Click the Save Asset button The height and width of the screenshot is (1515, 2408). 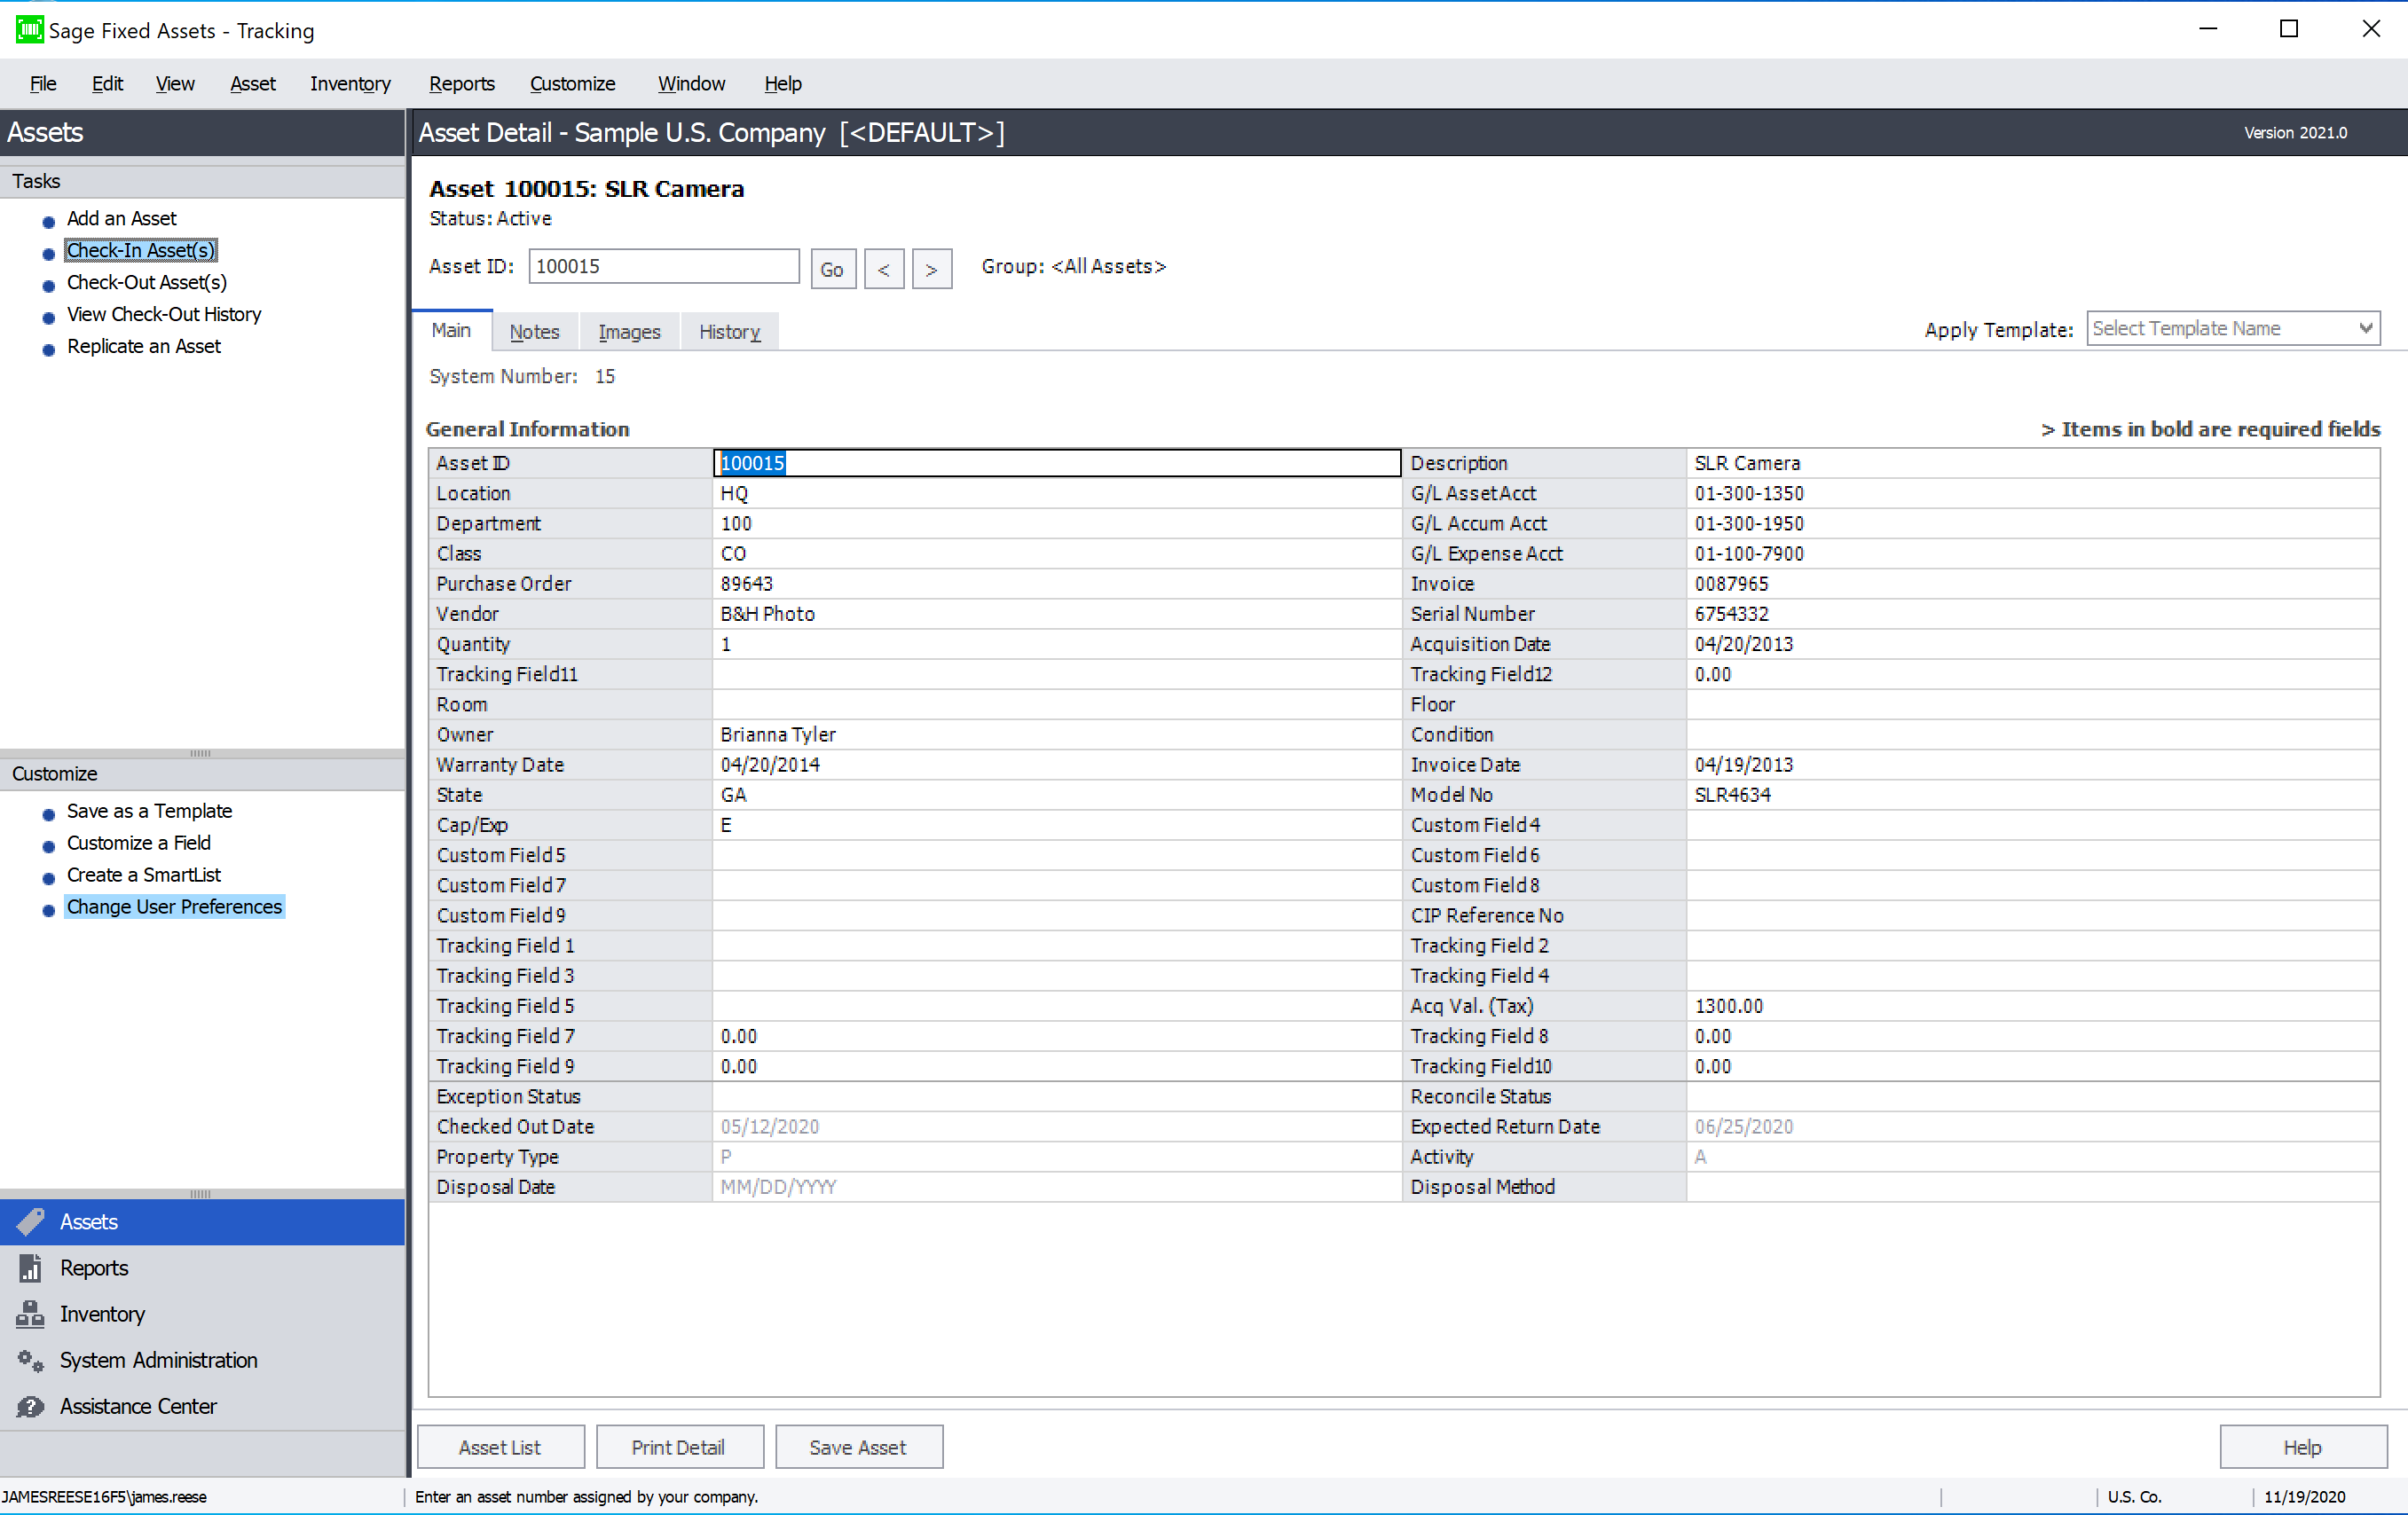(x=858, y=1446)
